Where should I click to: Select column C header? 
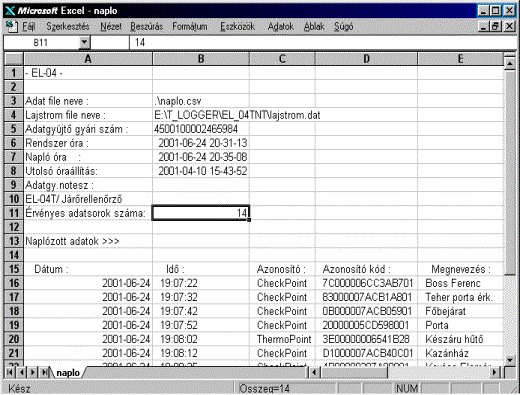(282, 59)
